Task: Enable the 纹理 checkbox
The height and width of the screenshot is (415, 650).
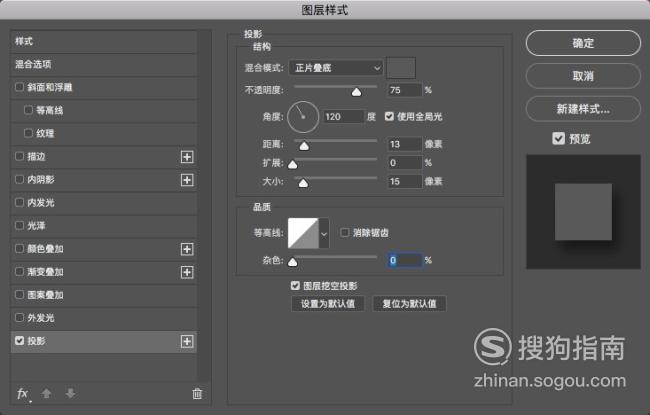Action: pos(28,133)
